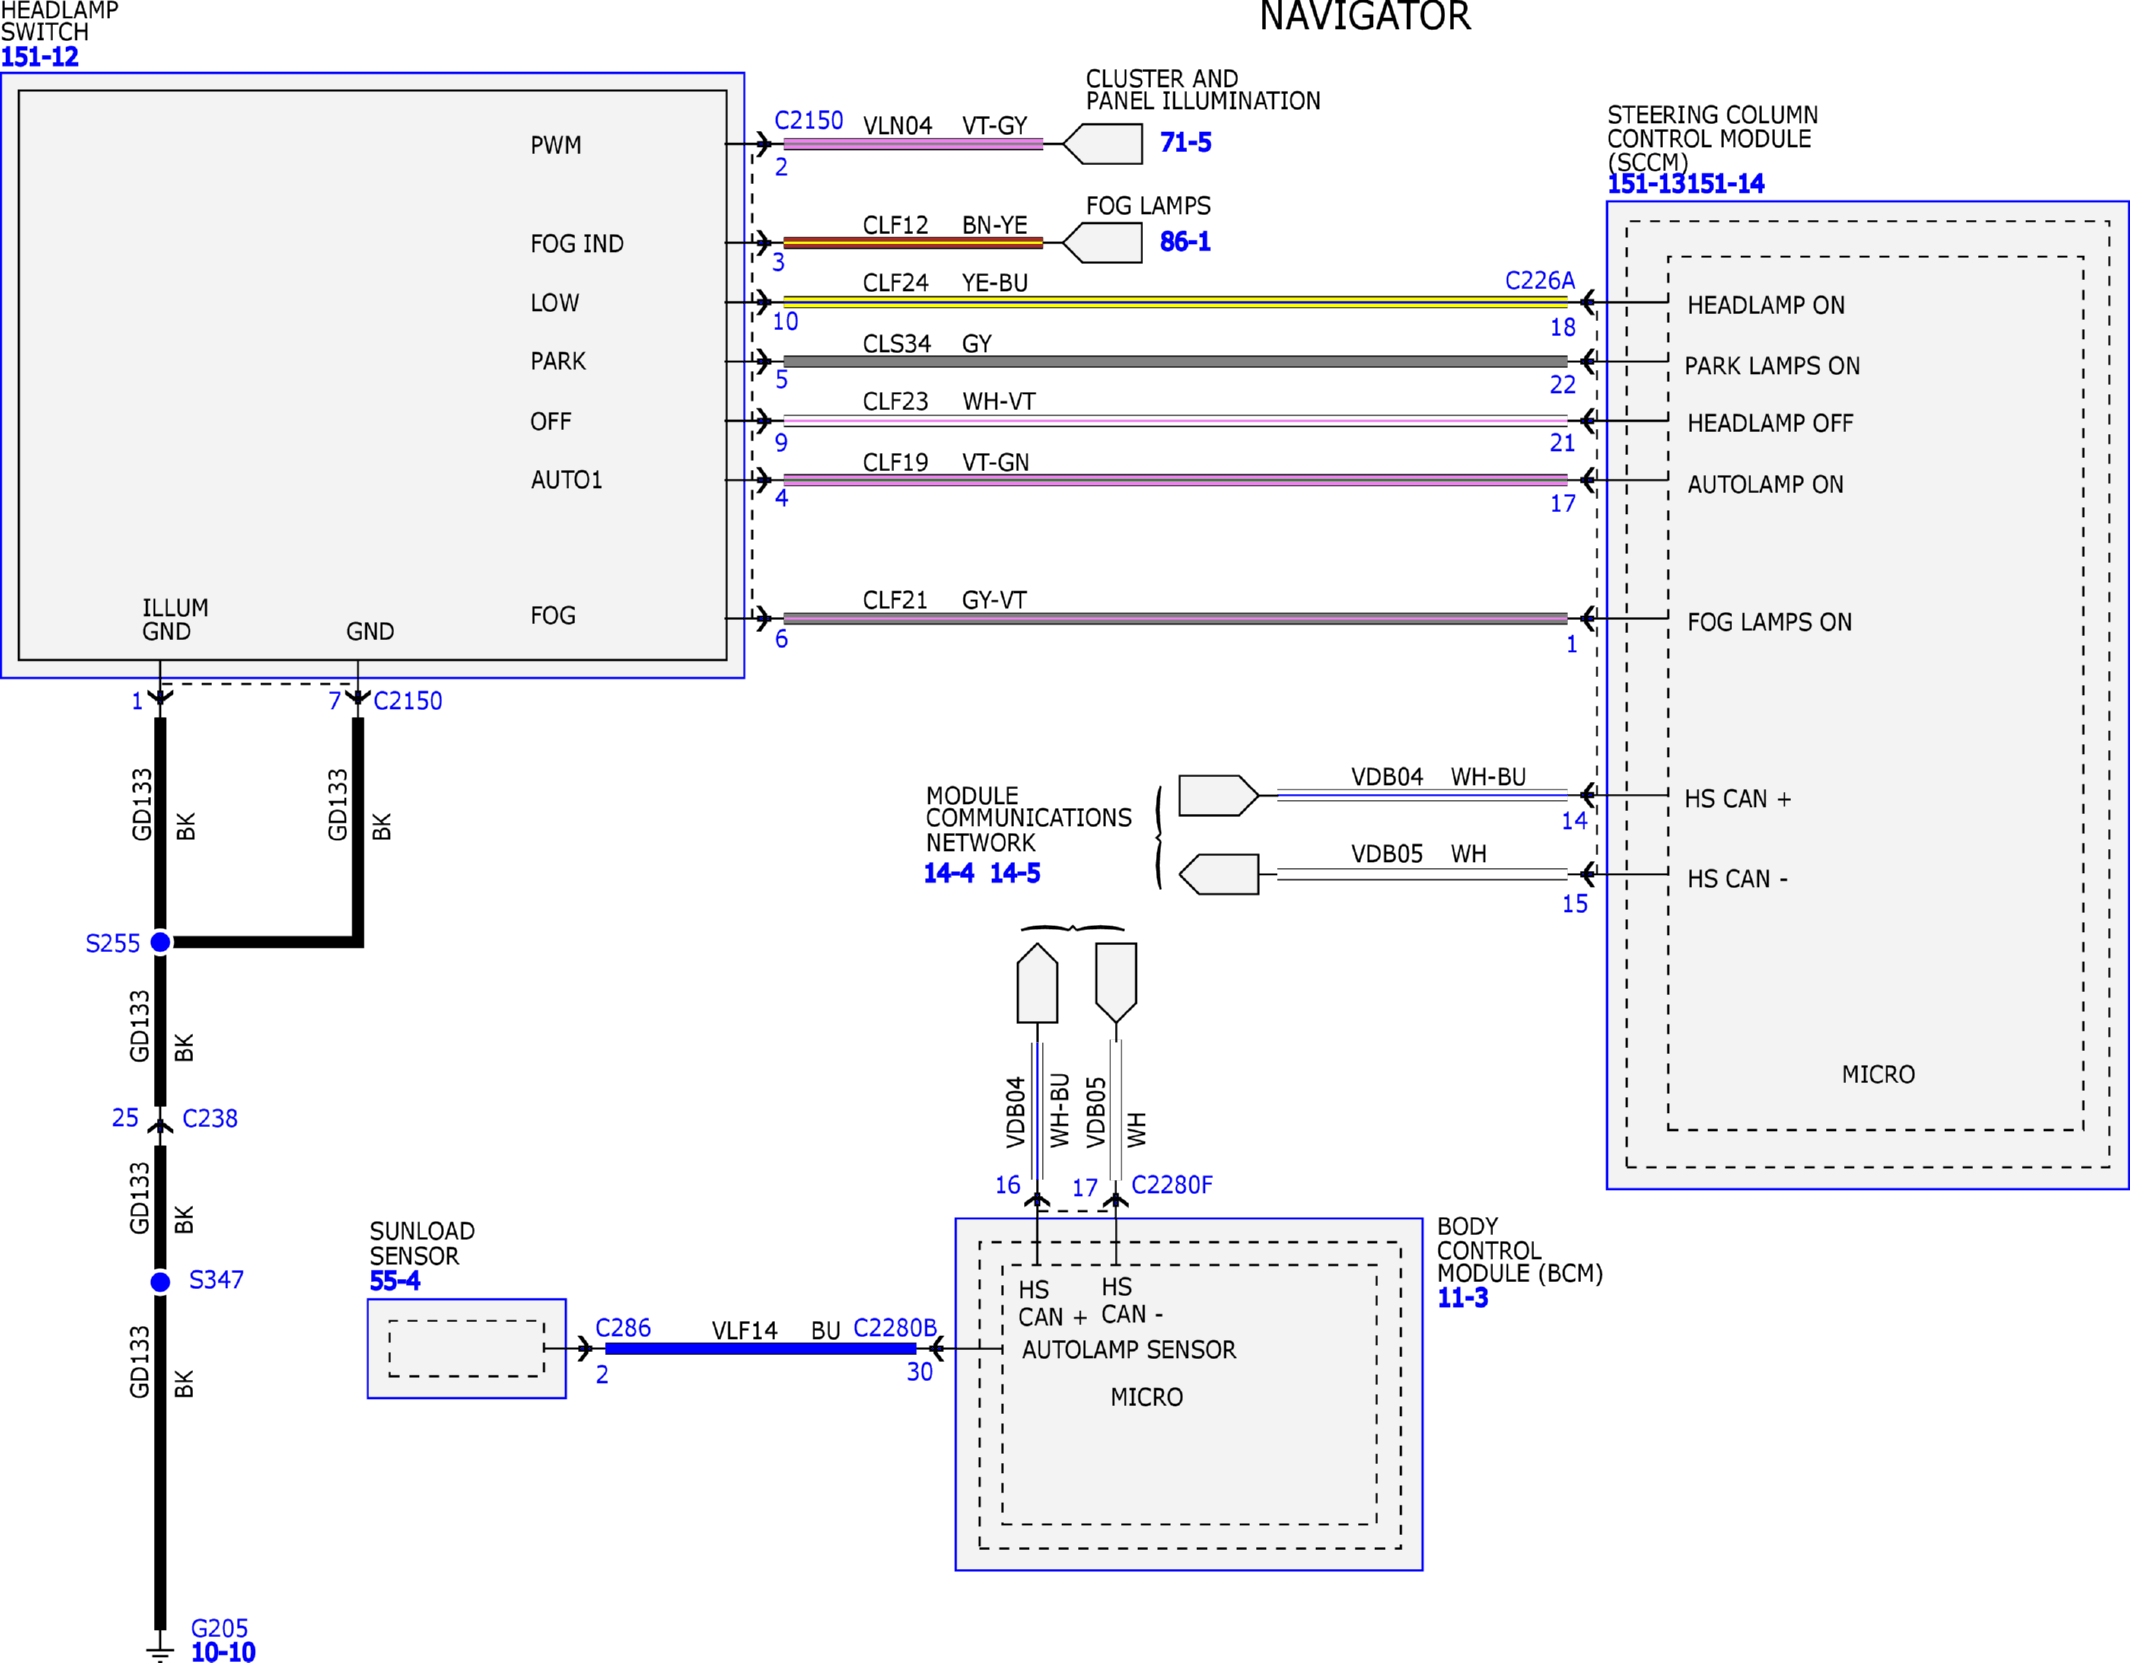
Task: Open the 14-5 module network page link
Action: coord(1015,874)
